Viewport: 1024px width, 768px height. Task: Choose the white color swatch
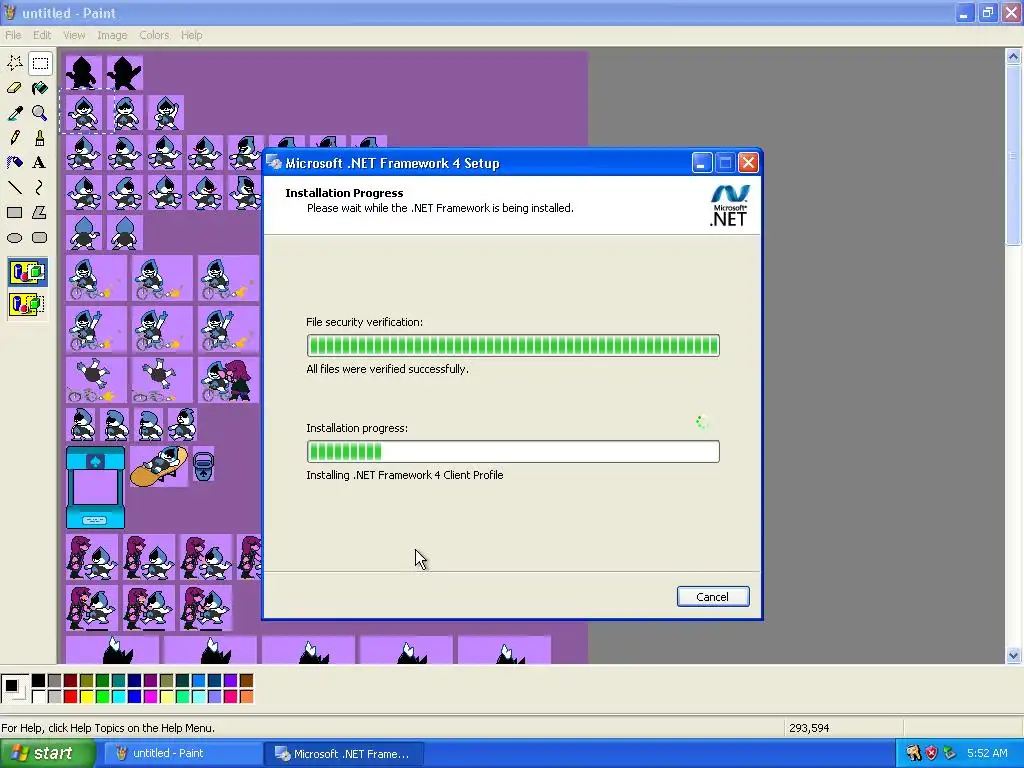coord(39,697)
